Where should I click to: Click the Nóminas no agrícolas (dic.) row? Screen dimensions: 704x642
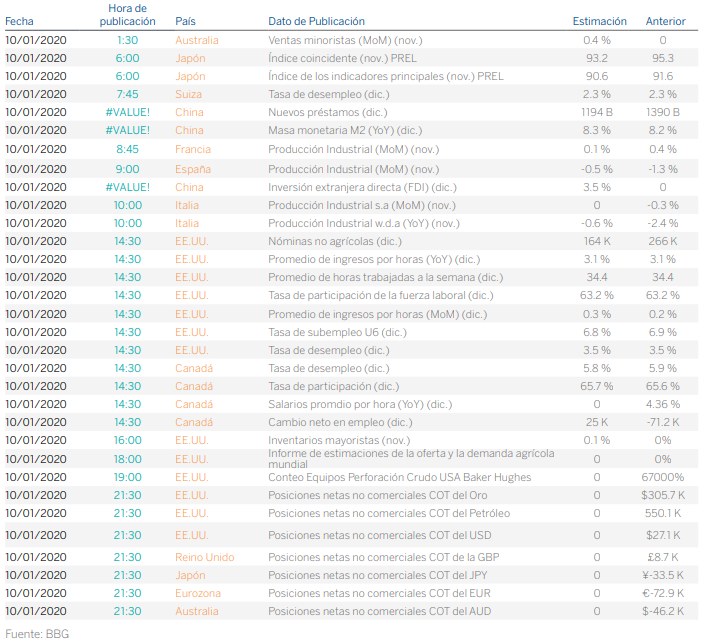pyautogui.click(x=335, y=241)
